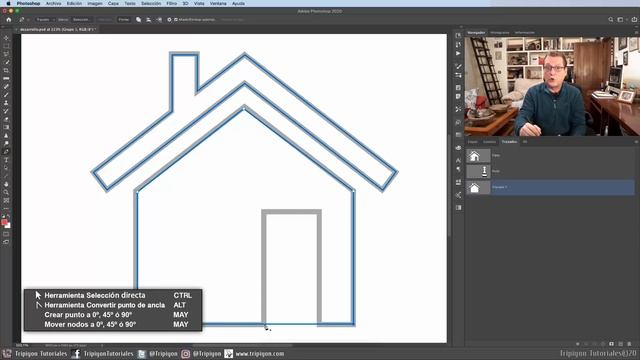
Task: Select the Gradient tool
Action: (6, 127)
